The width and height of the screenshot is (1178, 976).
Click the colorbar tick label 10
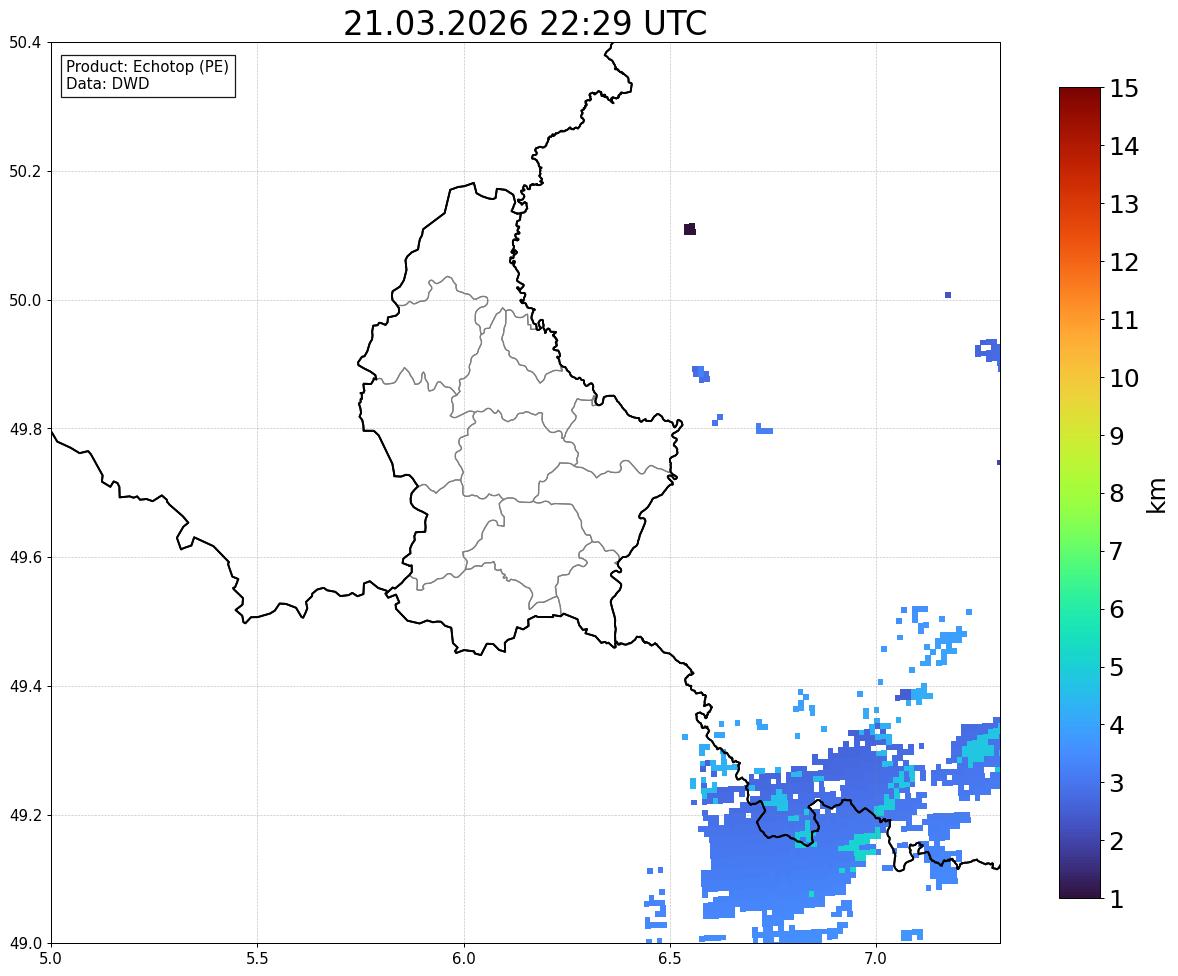pyautogui.click(x=1124, y=378)
